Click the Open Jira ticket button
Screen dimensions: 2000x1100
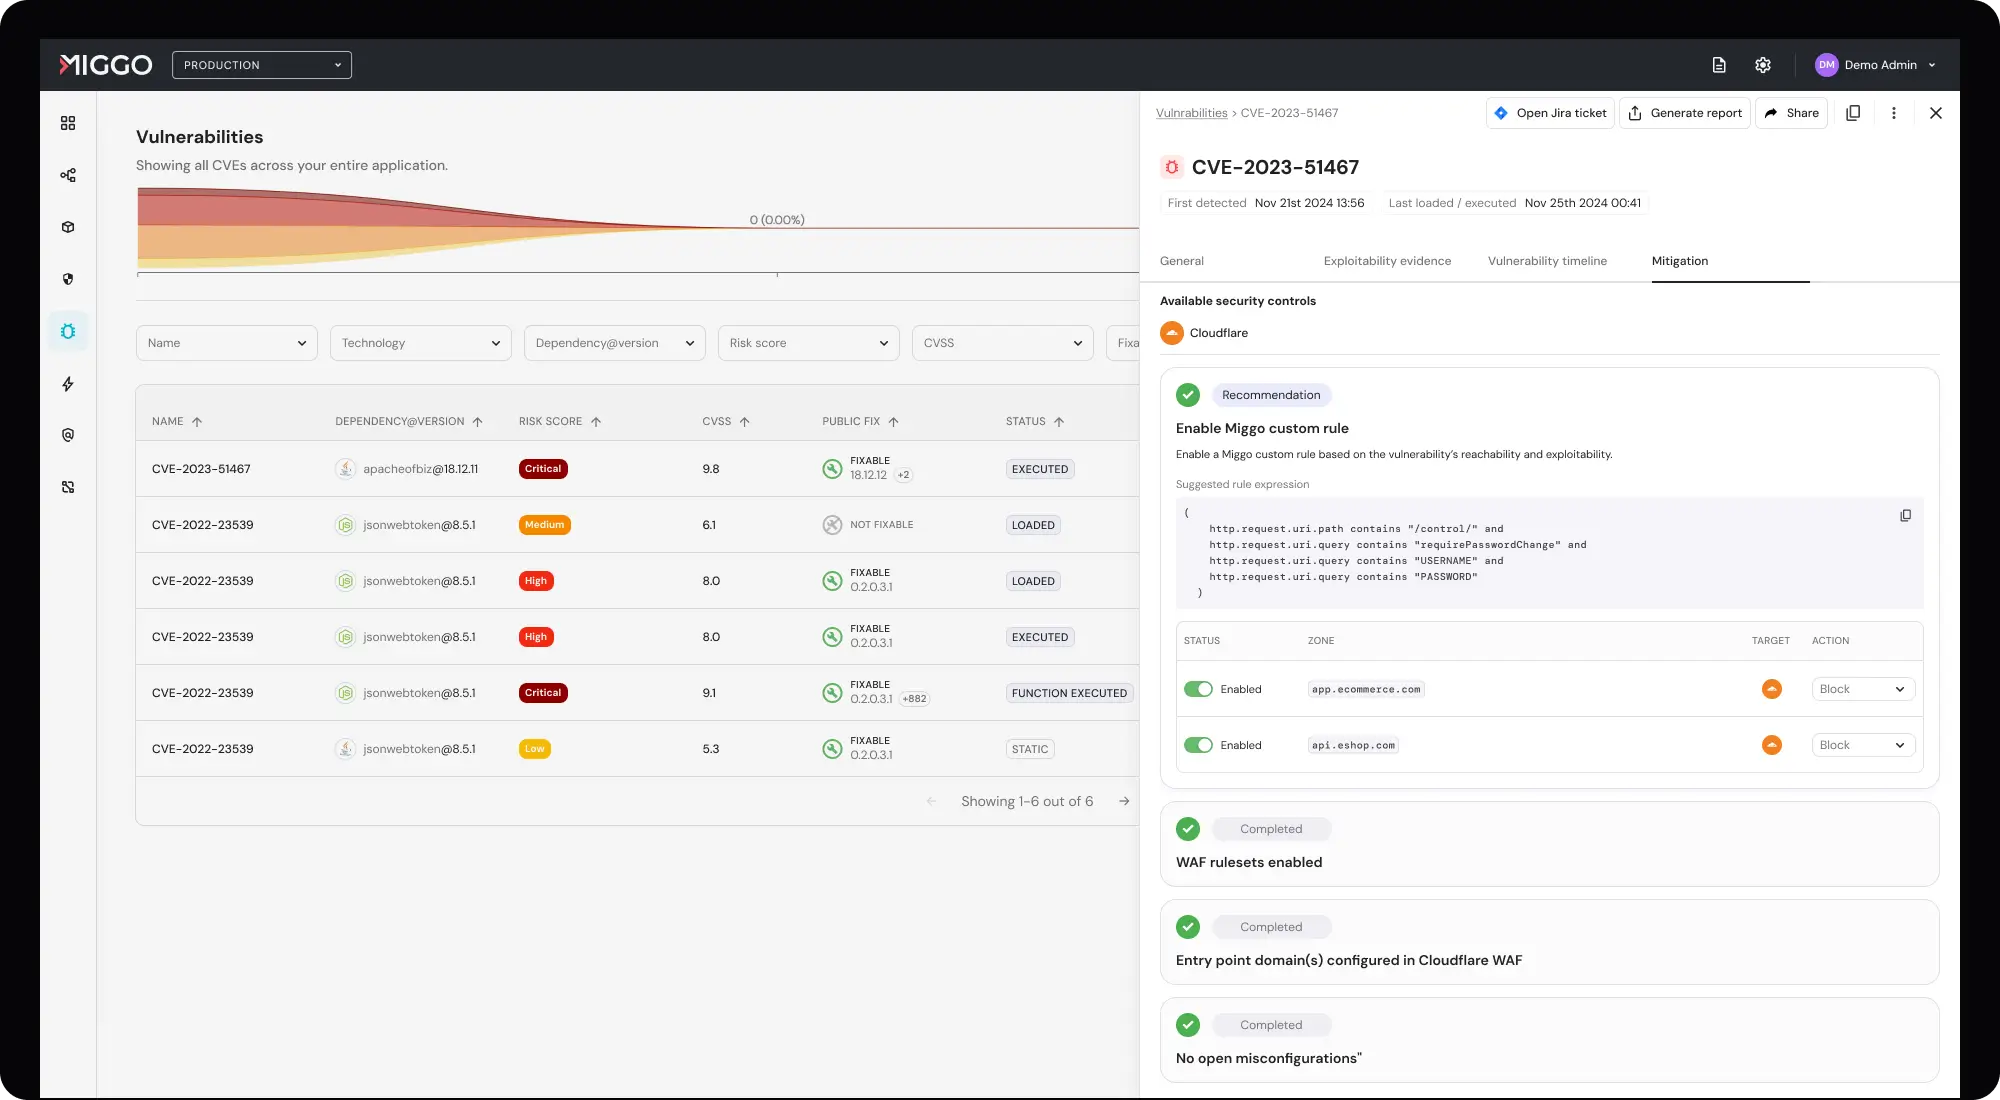(1549, 112)
